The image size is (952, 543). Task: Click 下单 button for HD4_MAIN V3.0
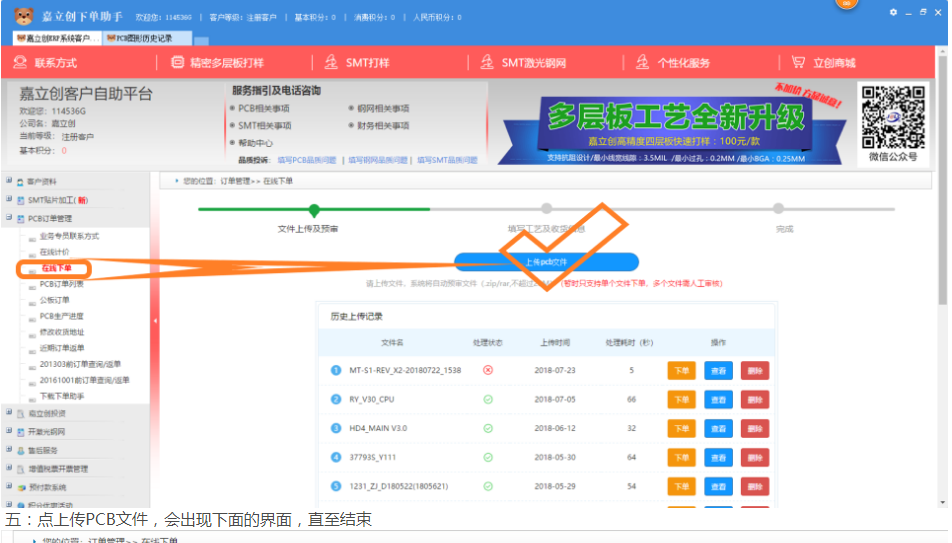pyautogui.click(x=681, y=428)
